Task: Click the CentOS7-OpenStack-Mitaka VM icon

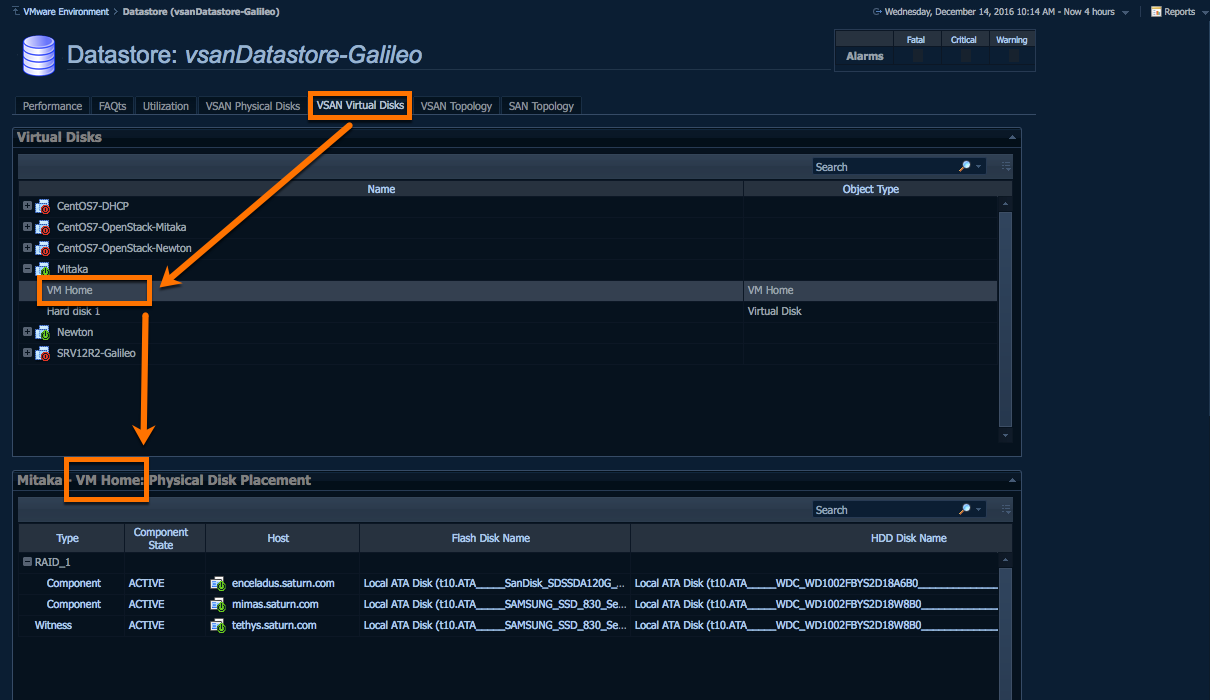Action: 43,227
